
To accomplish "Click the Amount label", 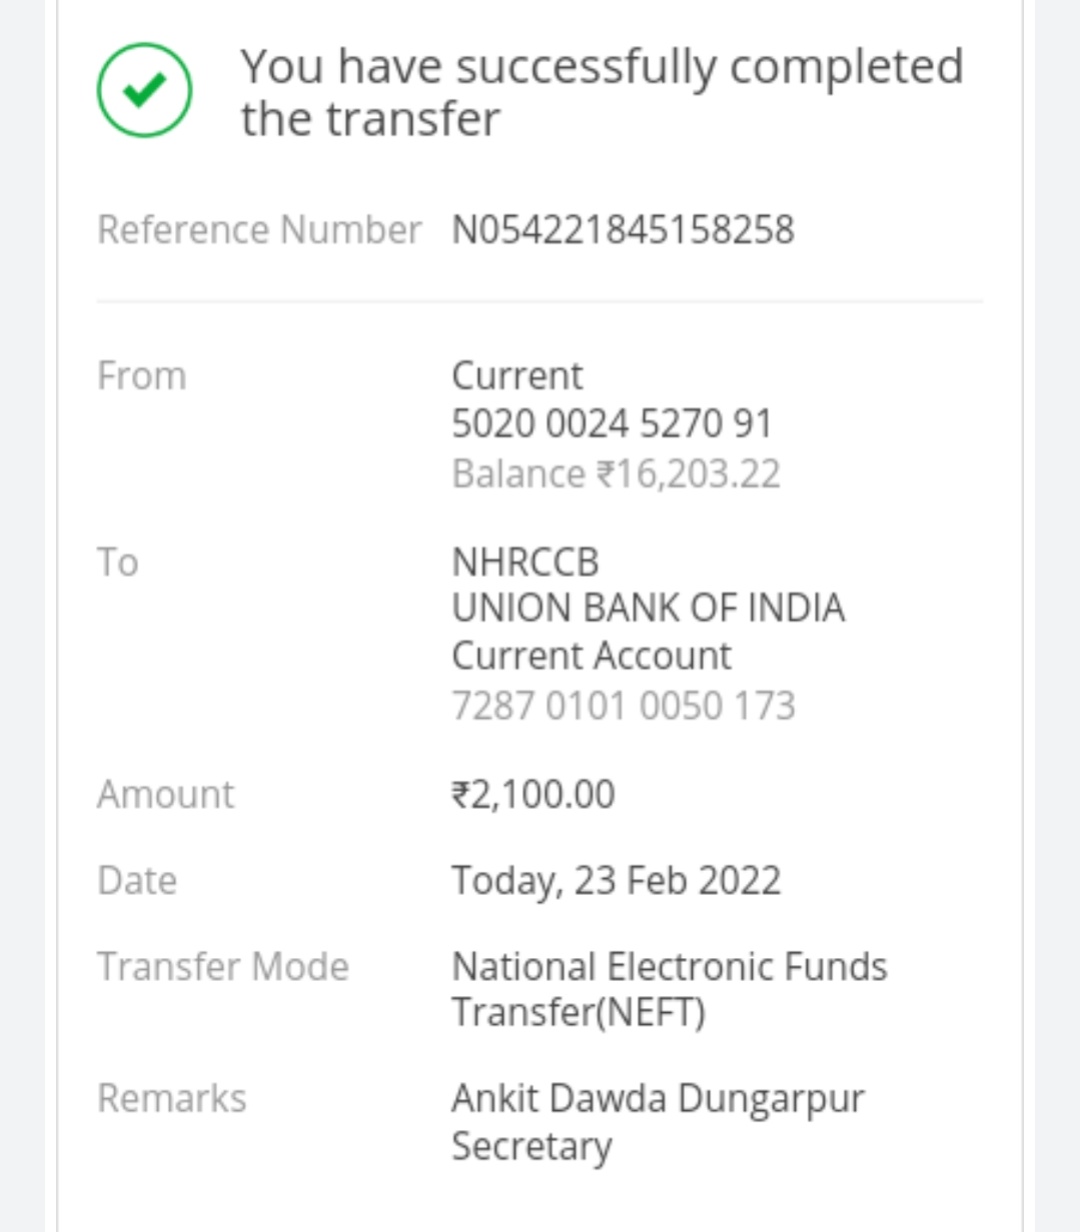I will click(x=166, y=795).
